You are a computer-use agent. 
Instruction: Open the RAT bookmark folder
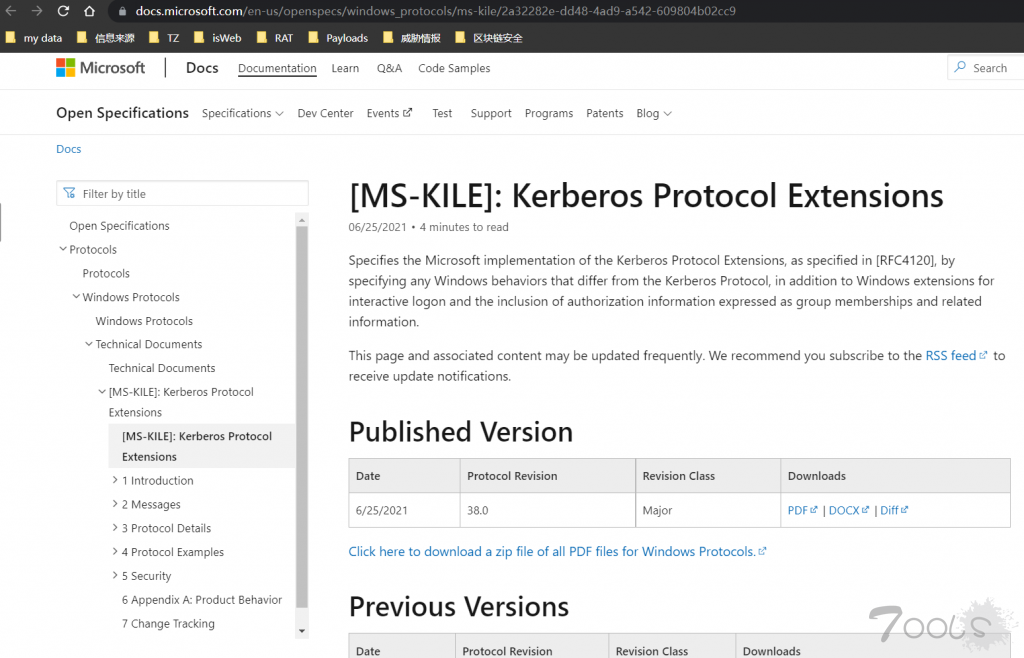(275, 38)
